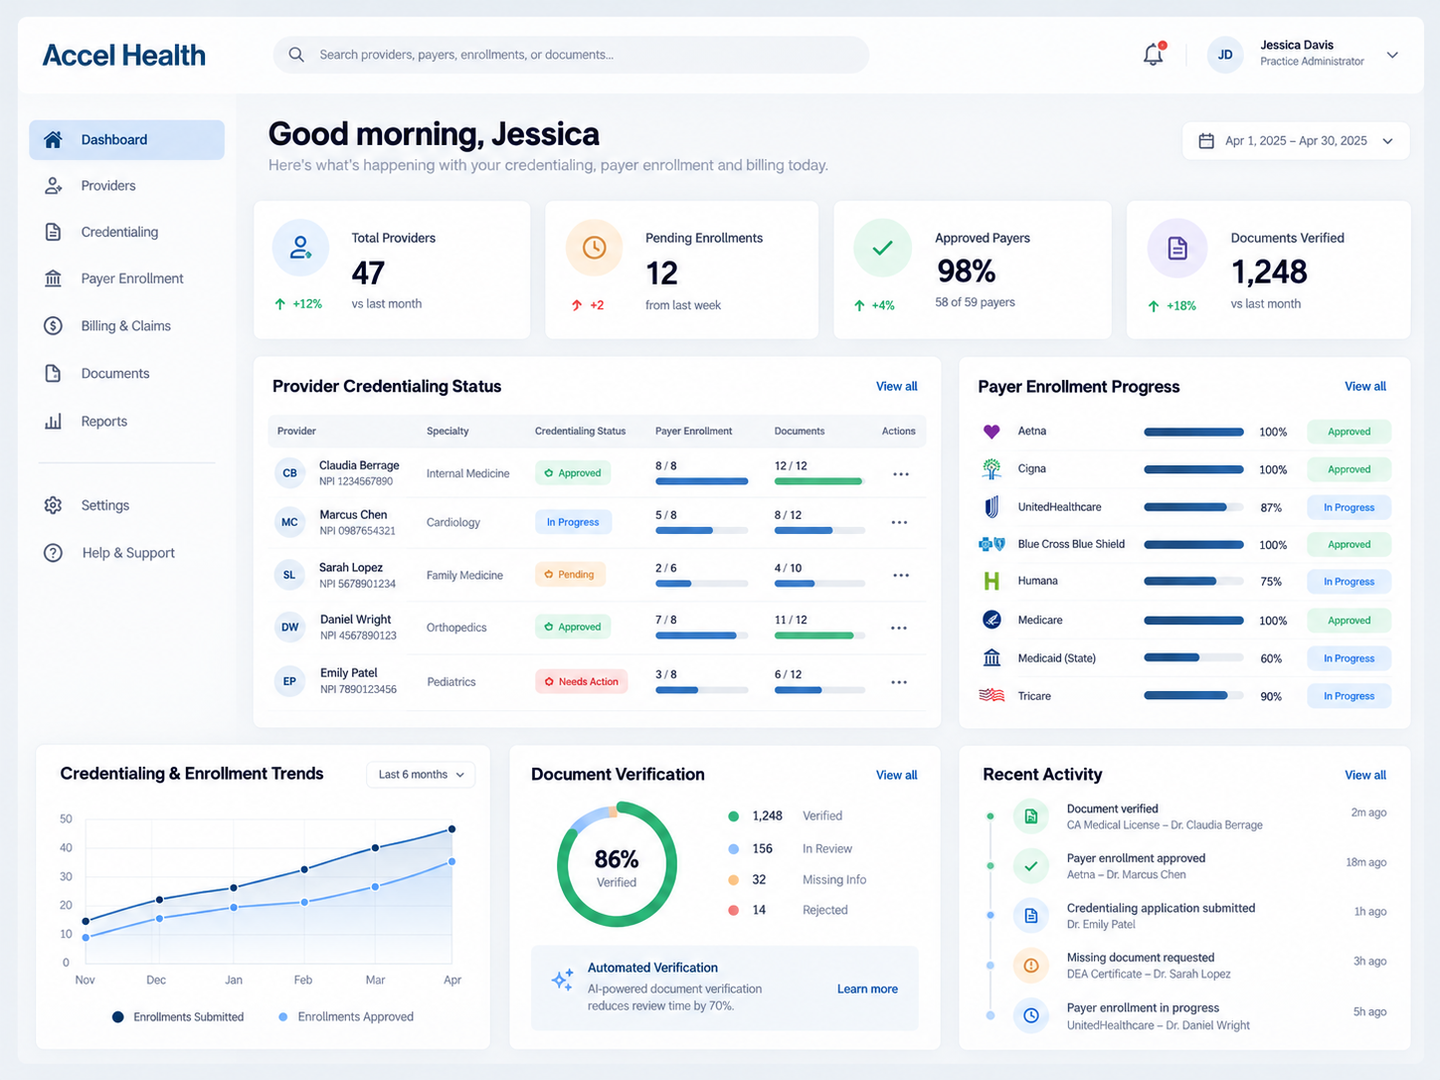
Task: Click the Tricare flag icon
Action: (991, 695)
